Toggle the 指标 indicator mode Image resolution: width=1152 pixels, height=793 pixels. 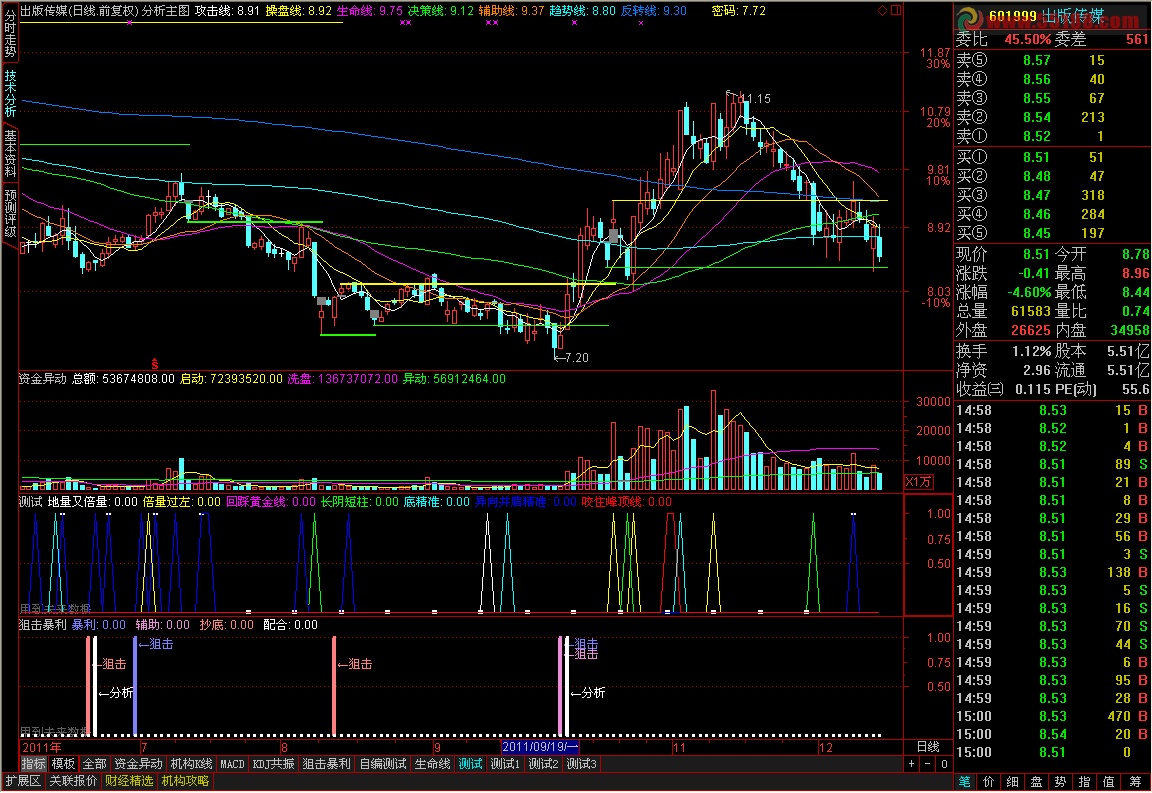(x=33, y=764)
